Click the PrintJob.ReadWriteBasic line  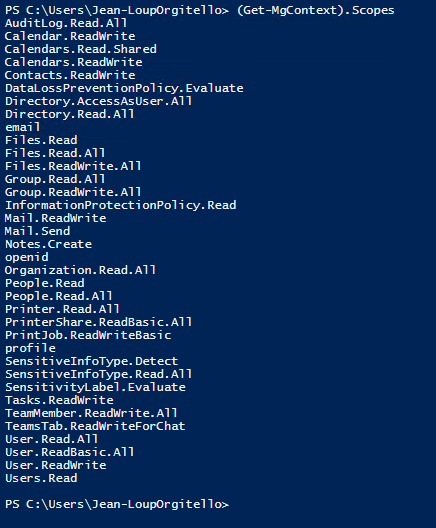coord(88,335)
